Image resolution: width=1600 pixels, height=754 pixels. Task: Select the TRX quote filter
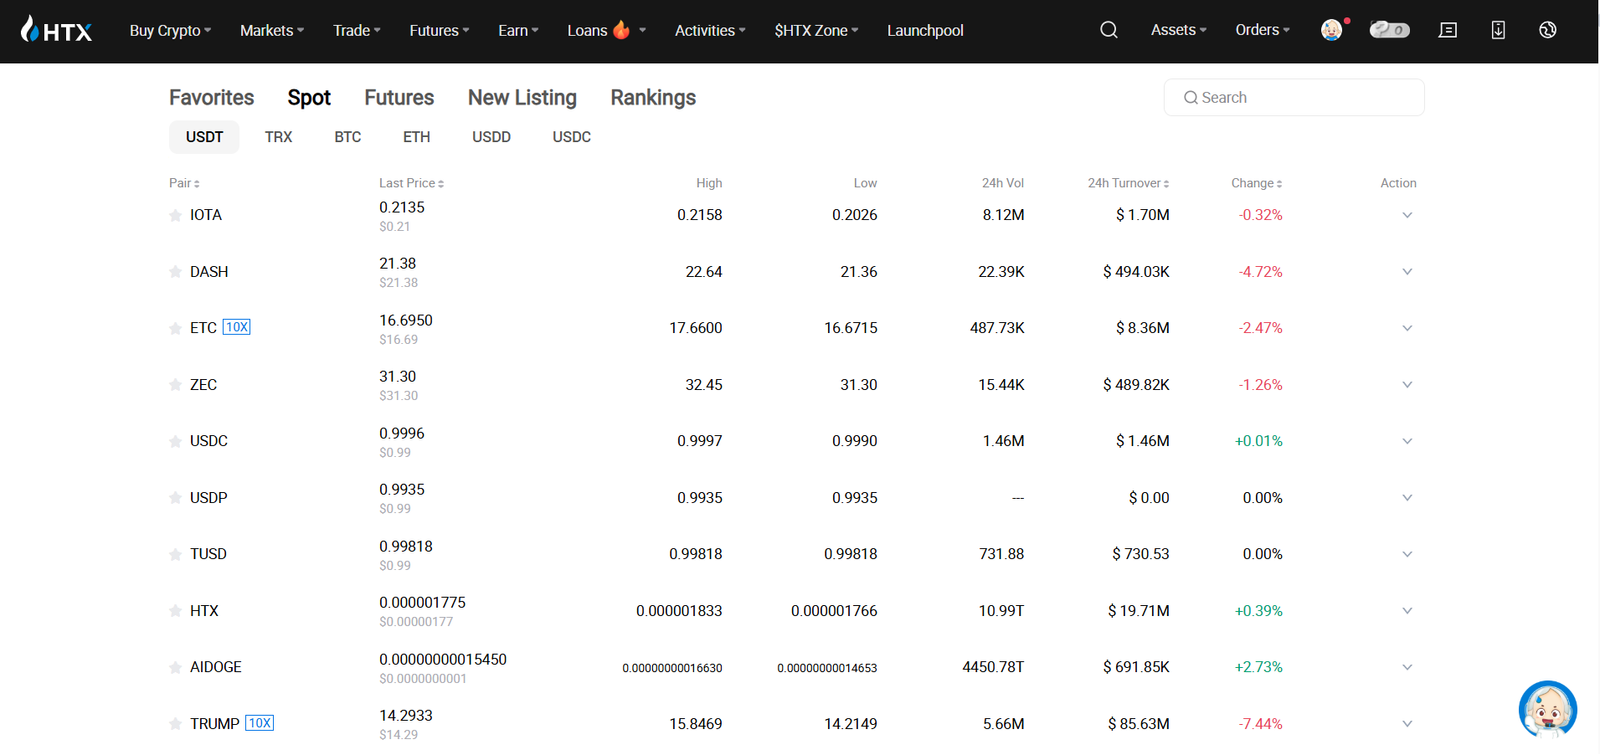coord(278,137)
